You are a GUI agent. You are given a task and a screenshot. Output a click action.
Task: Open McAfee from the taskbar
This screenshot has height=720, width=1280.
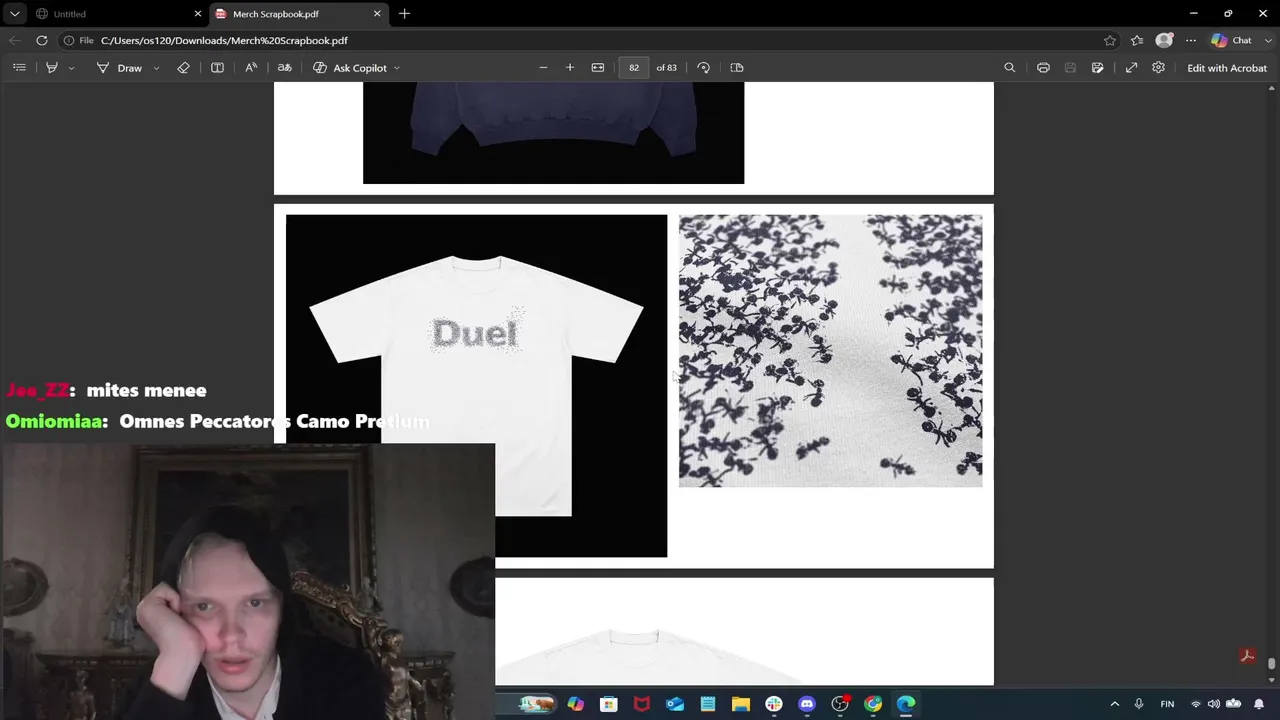641,704
